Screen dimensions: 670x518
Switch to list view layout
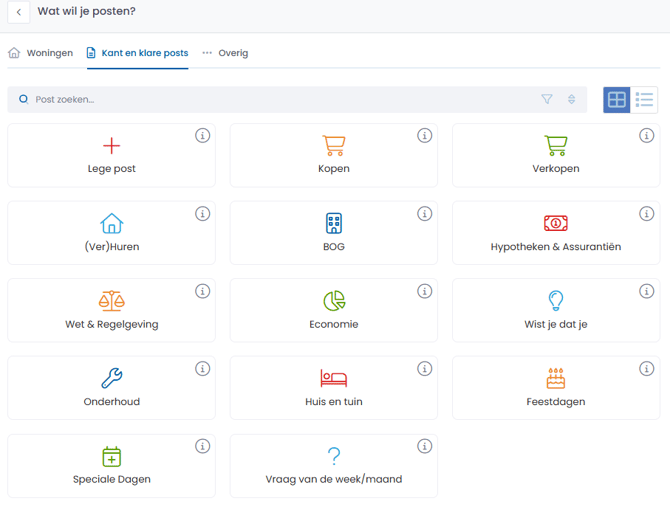tap(644, 100)
